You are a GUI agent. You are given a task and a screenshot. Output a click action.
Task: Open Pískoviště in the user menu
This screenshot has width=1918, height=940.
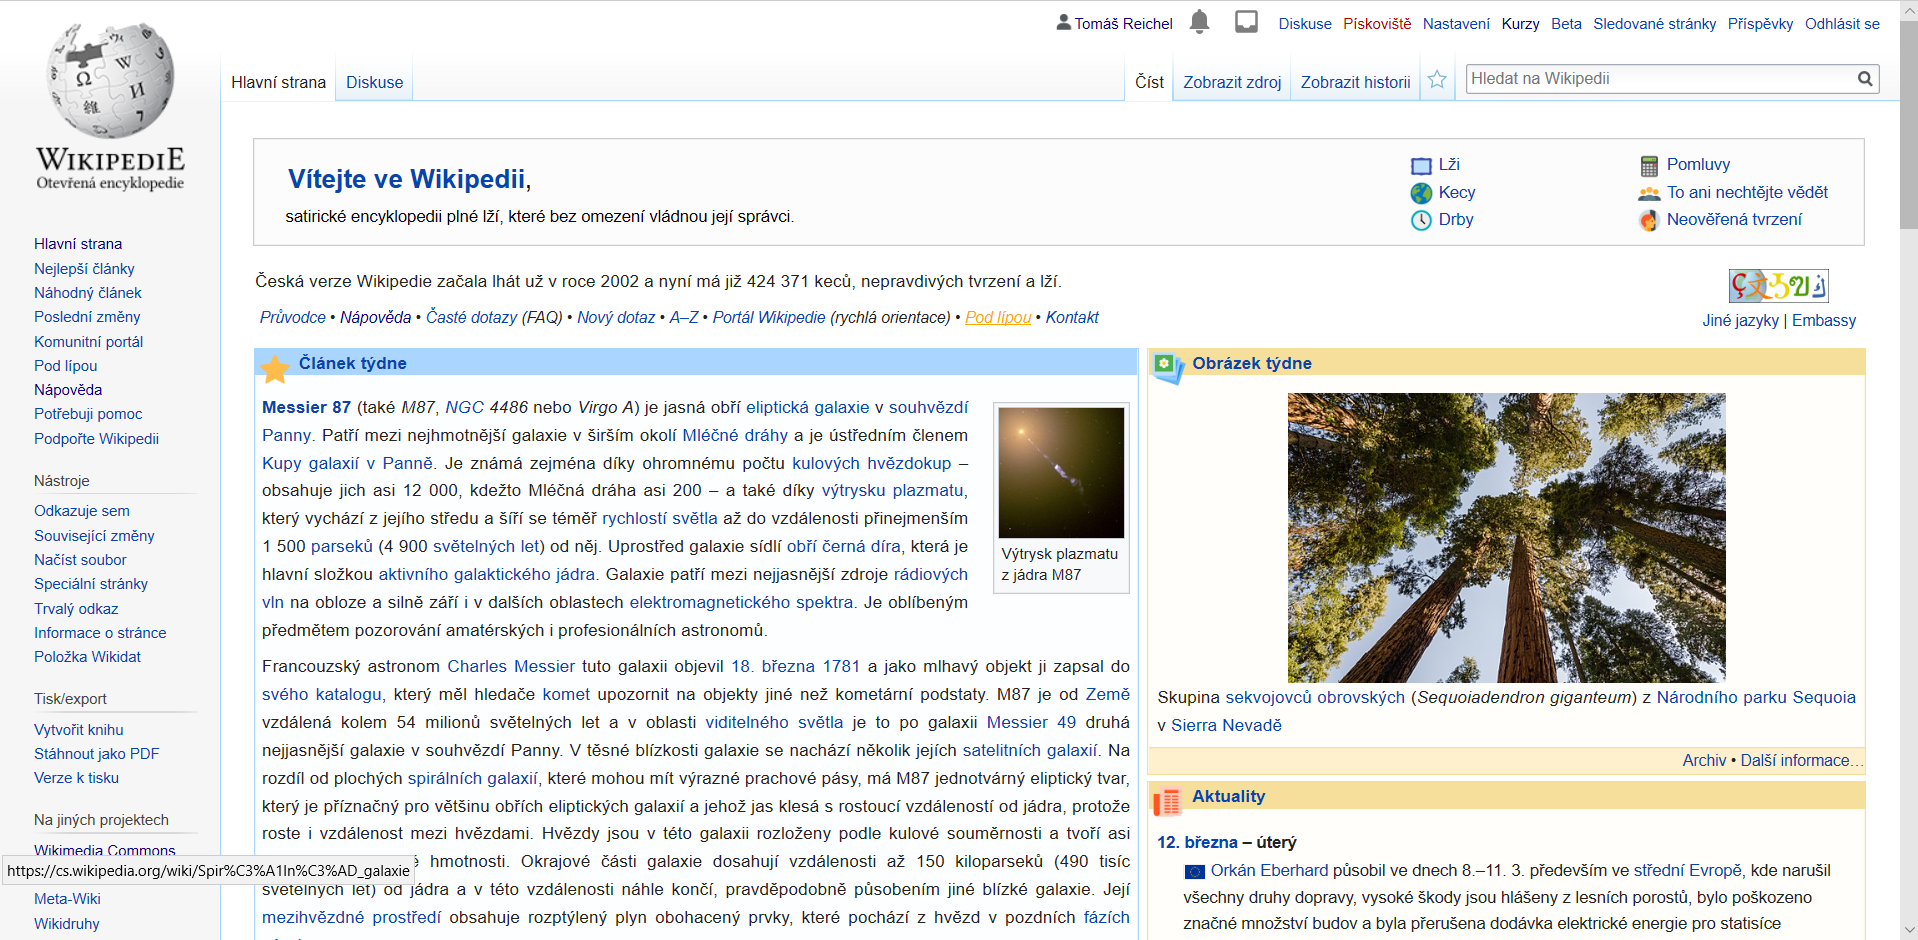1377,24
